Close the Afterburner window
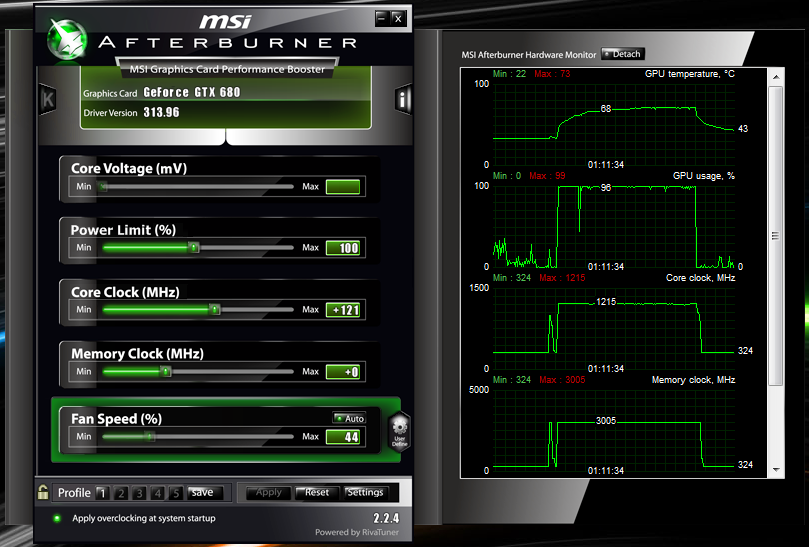The height and width of the screenshot is (547, 809). 398,19
